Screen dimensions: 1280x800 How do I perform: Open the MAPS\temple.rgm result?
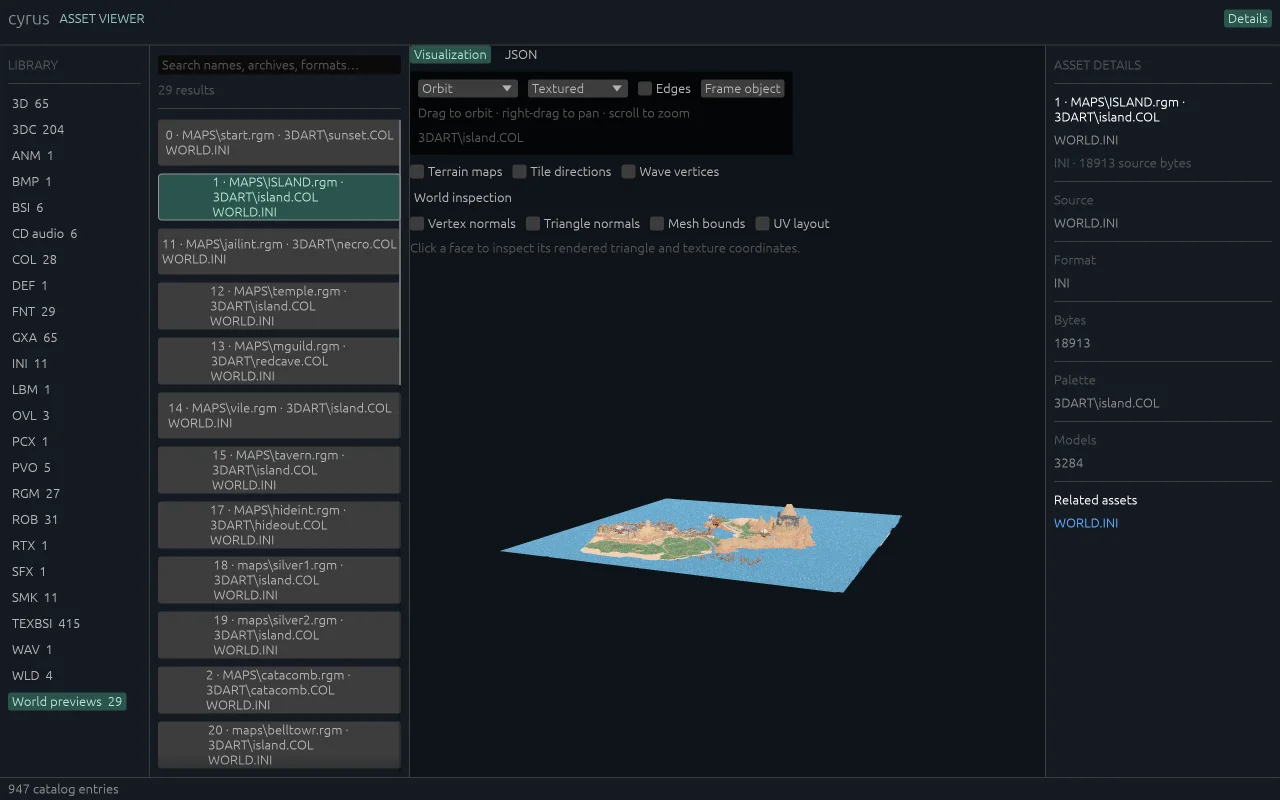tap(279, 306)
